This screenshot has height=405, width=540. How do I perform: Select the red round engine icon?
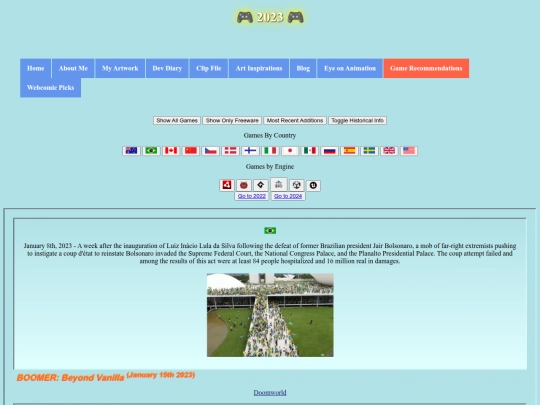(243, 185)
